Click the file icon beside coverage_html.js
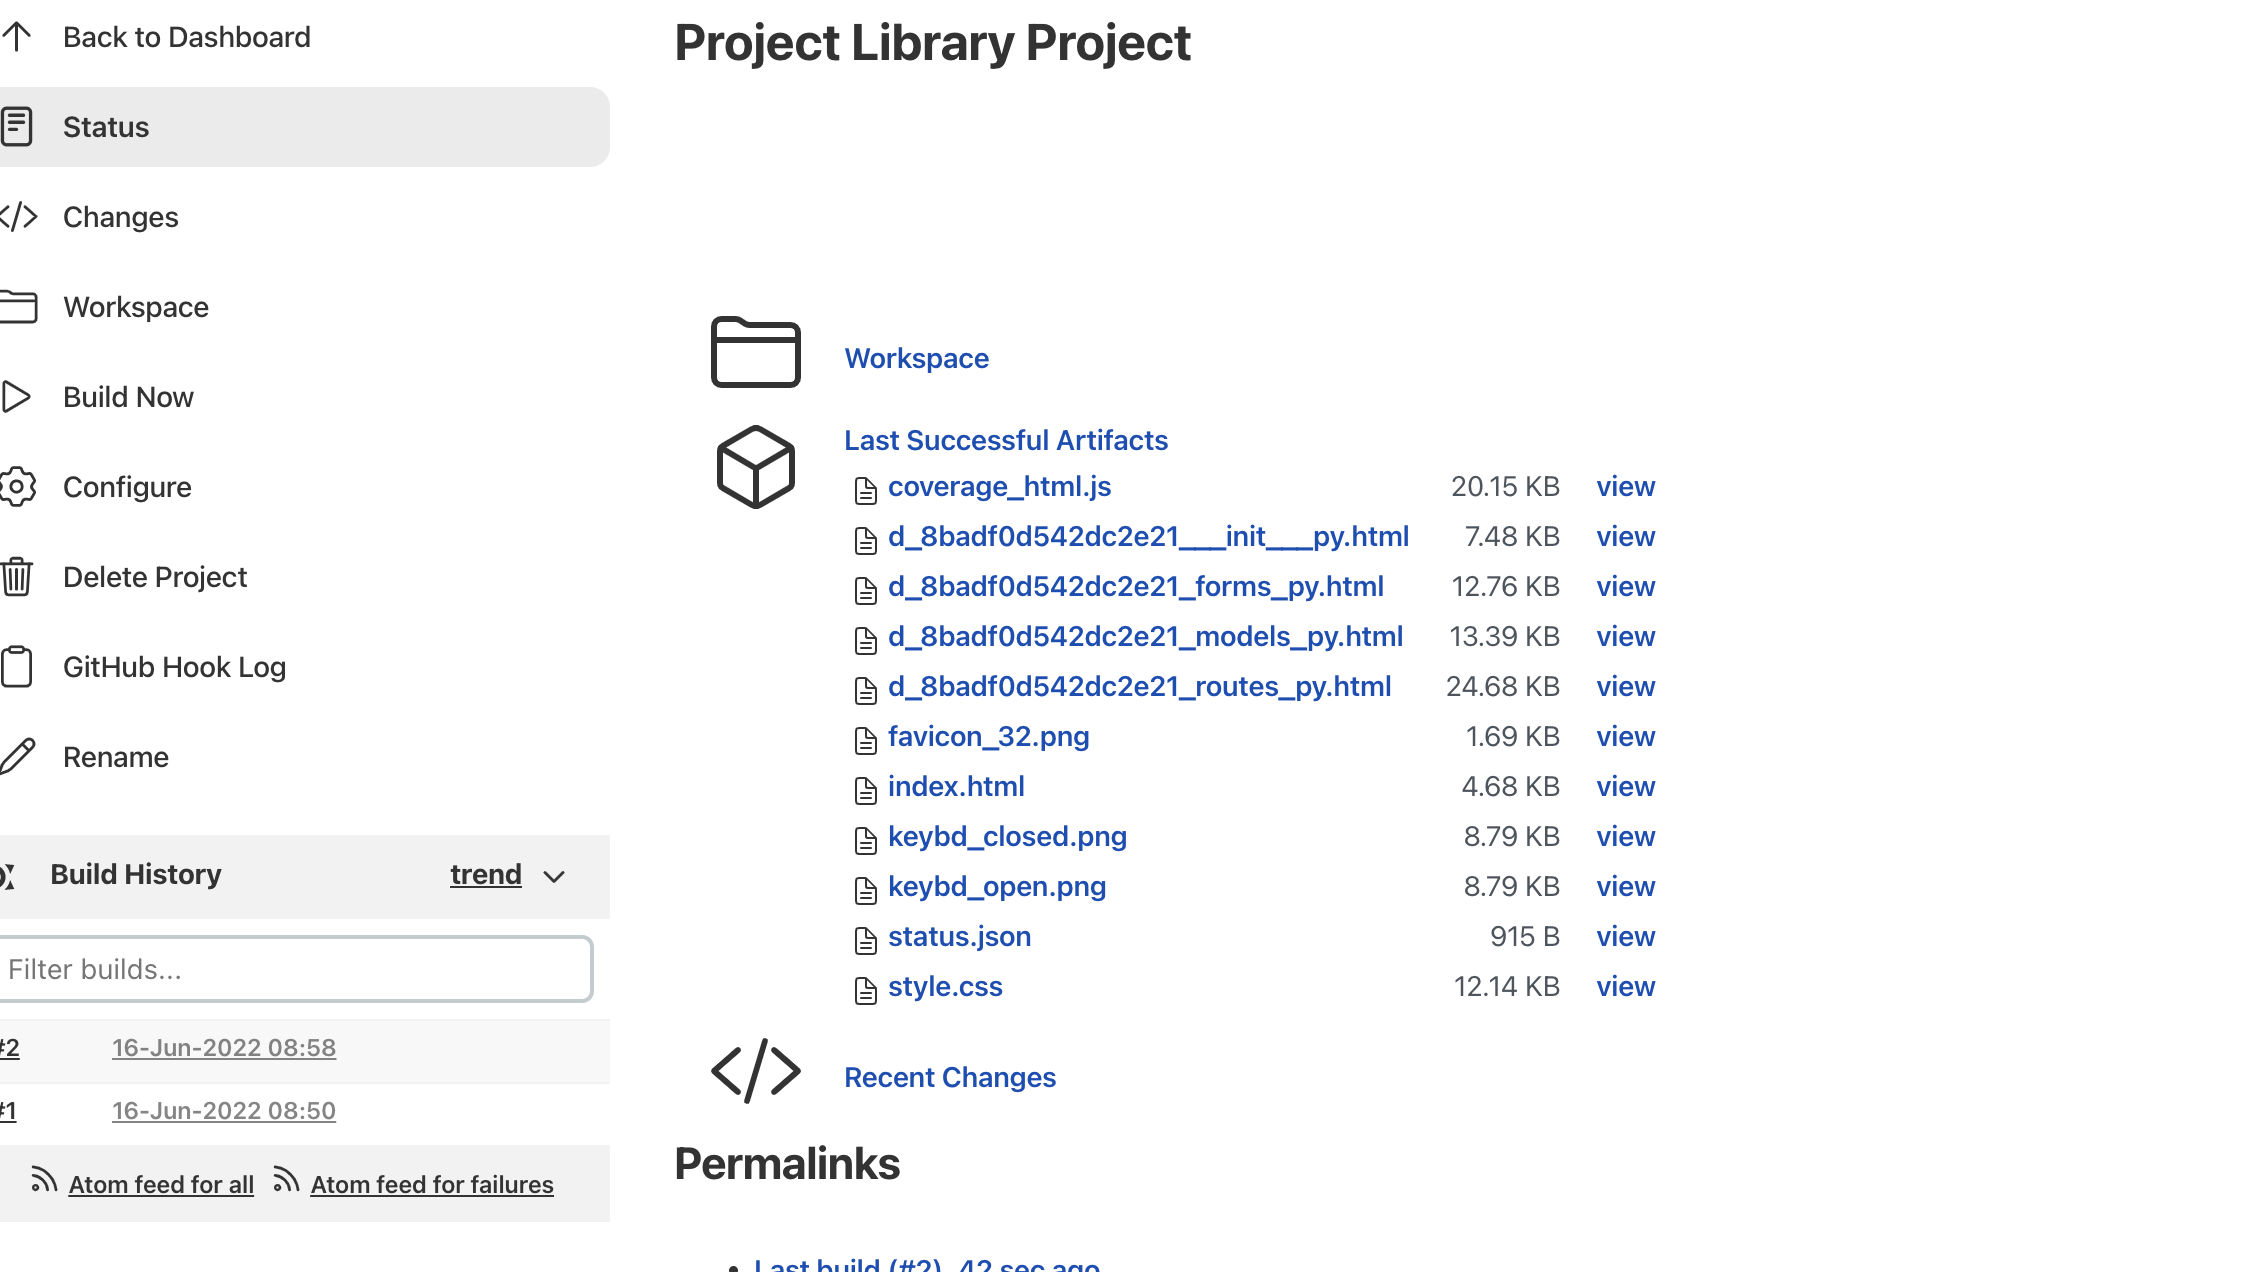The height and width of the screenshot is (1272, 2256). [x=866, y=490]
